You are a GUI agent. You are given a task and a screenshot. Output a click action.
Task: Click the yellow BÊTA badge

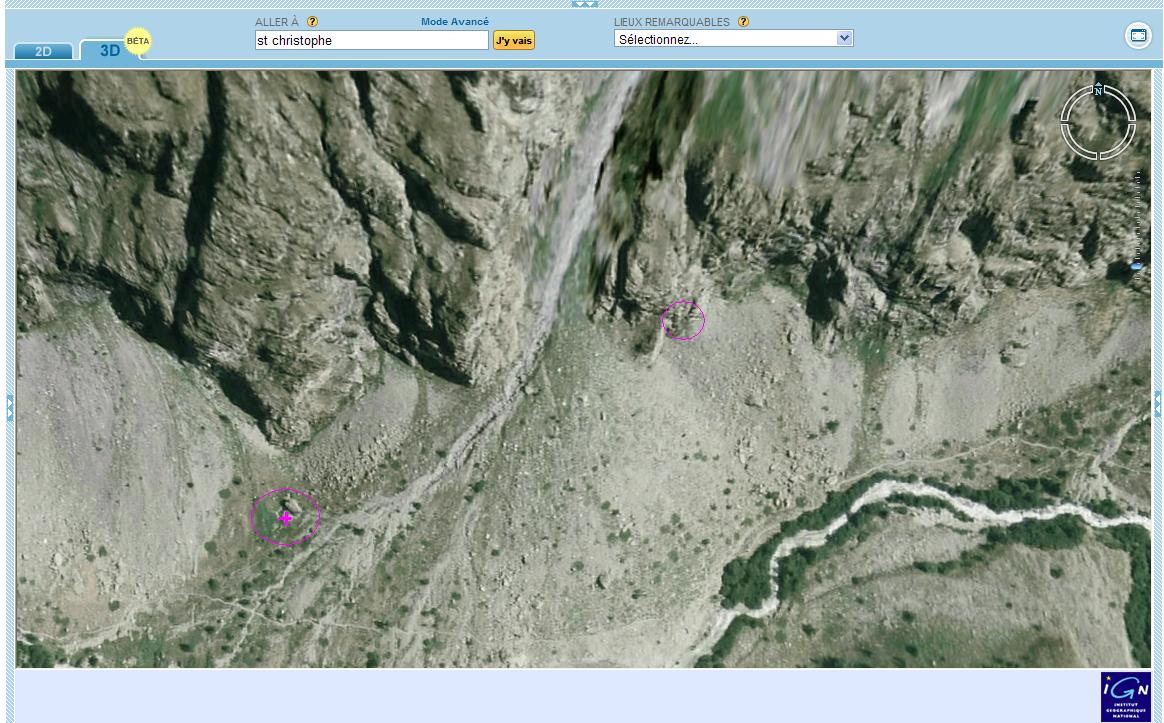pos(138,41)
